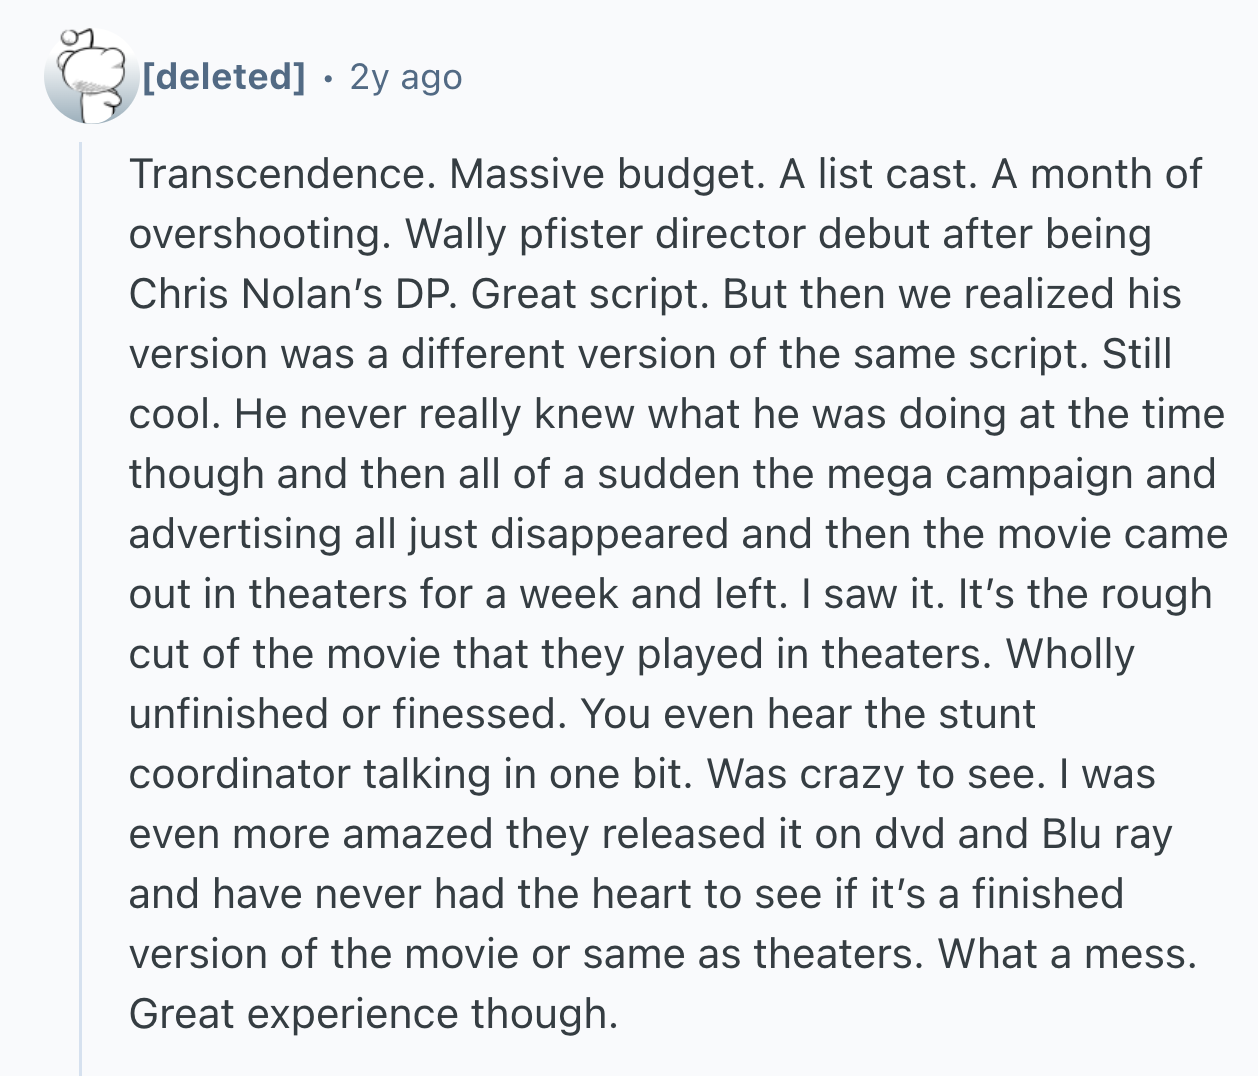1258x1076 pixels.
Task: Click "Chris Nolan's DP" in the comment
Action: click(292, 294)
